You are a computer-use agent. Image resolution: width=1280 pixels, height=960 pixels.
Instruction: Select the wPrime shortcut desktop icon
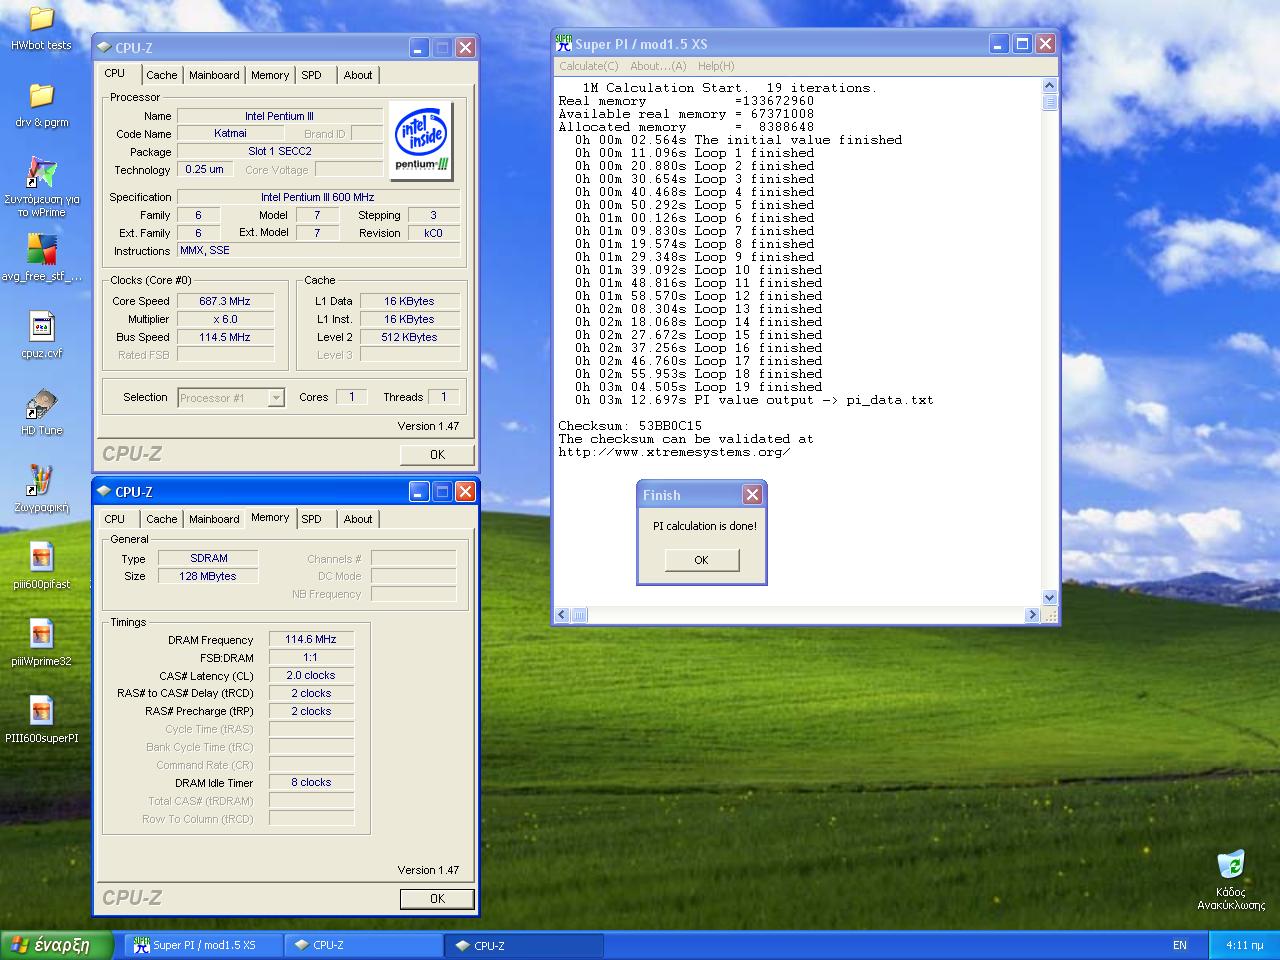41,172
